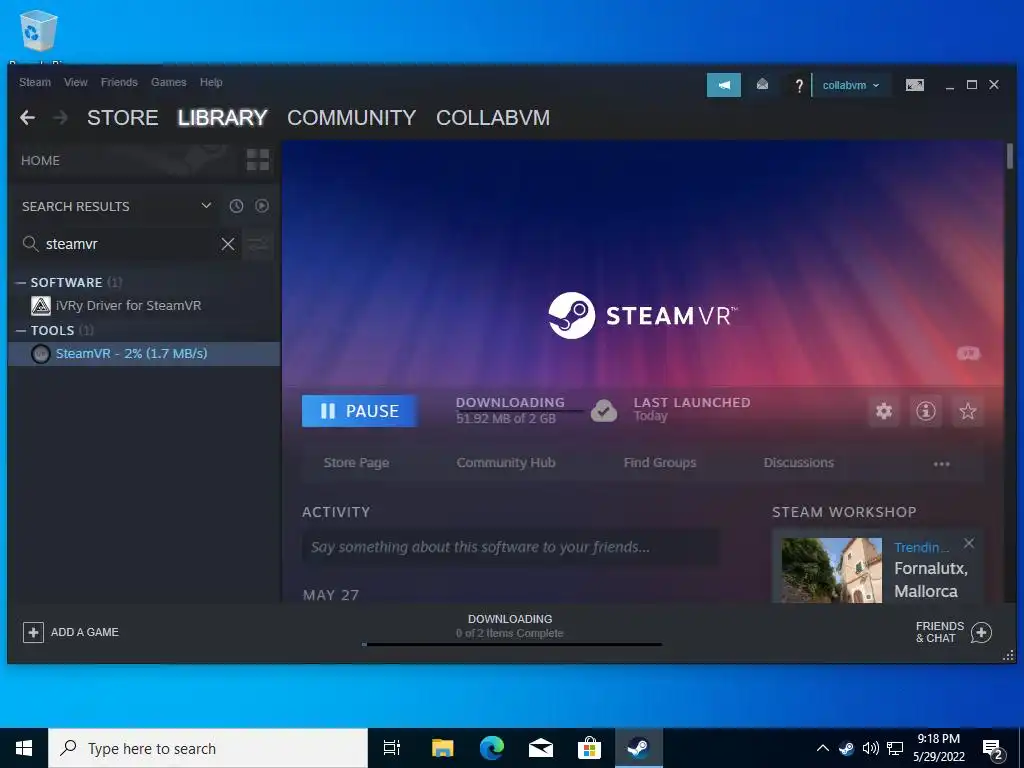Click the bottom download progress bar

pos(512,645)
